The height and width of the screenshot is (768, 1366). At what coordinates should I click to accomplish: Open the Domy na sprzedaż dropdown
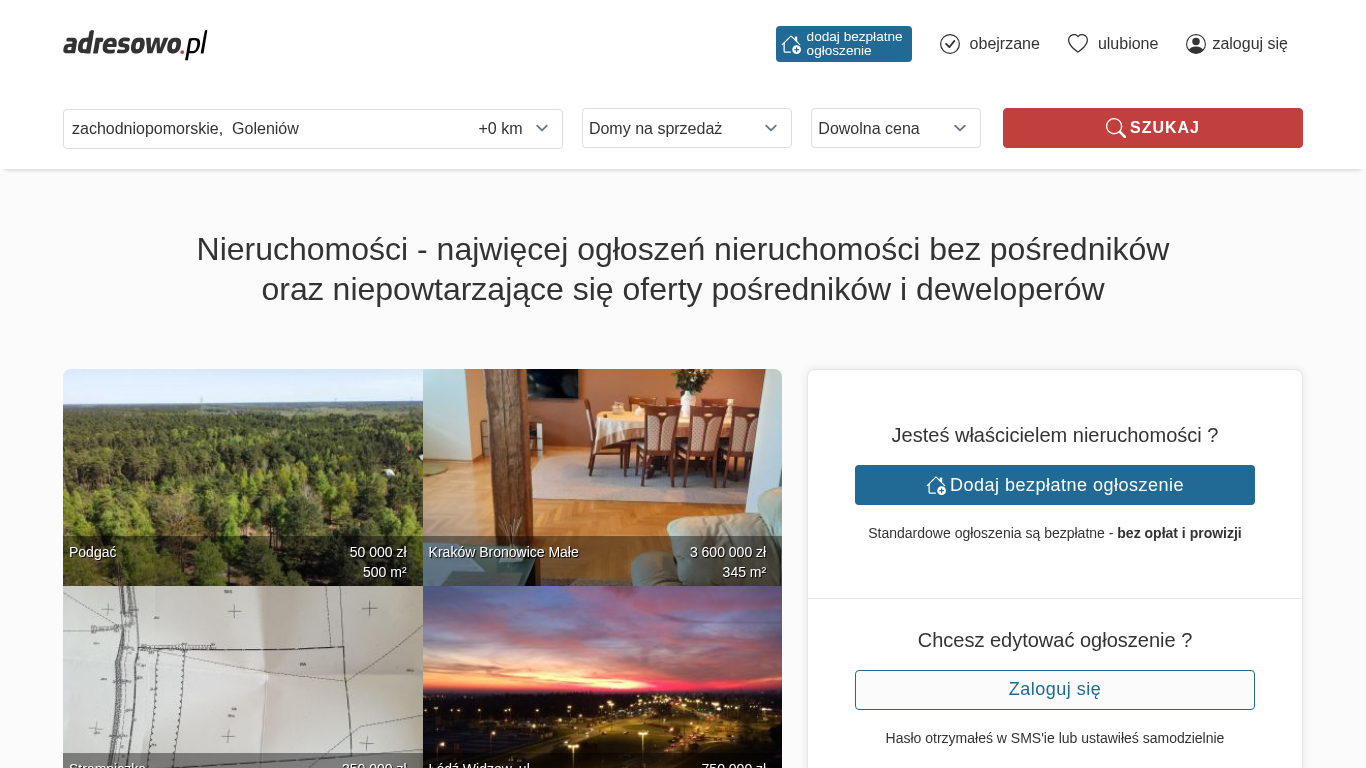pos(686,128)
